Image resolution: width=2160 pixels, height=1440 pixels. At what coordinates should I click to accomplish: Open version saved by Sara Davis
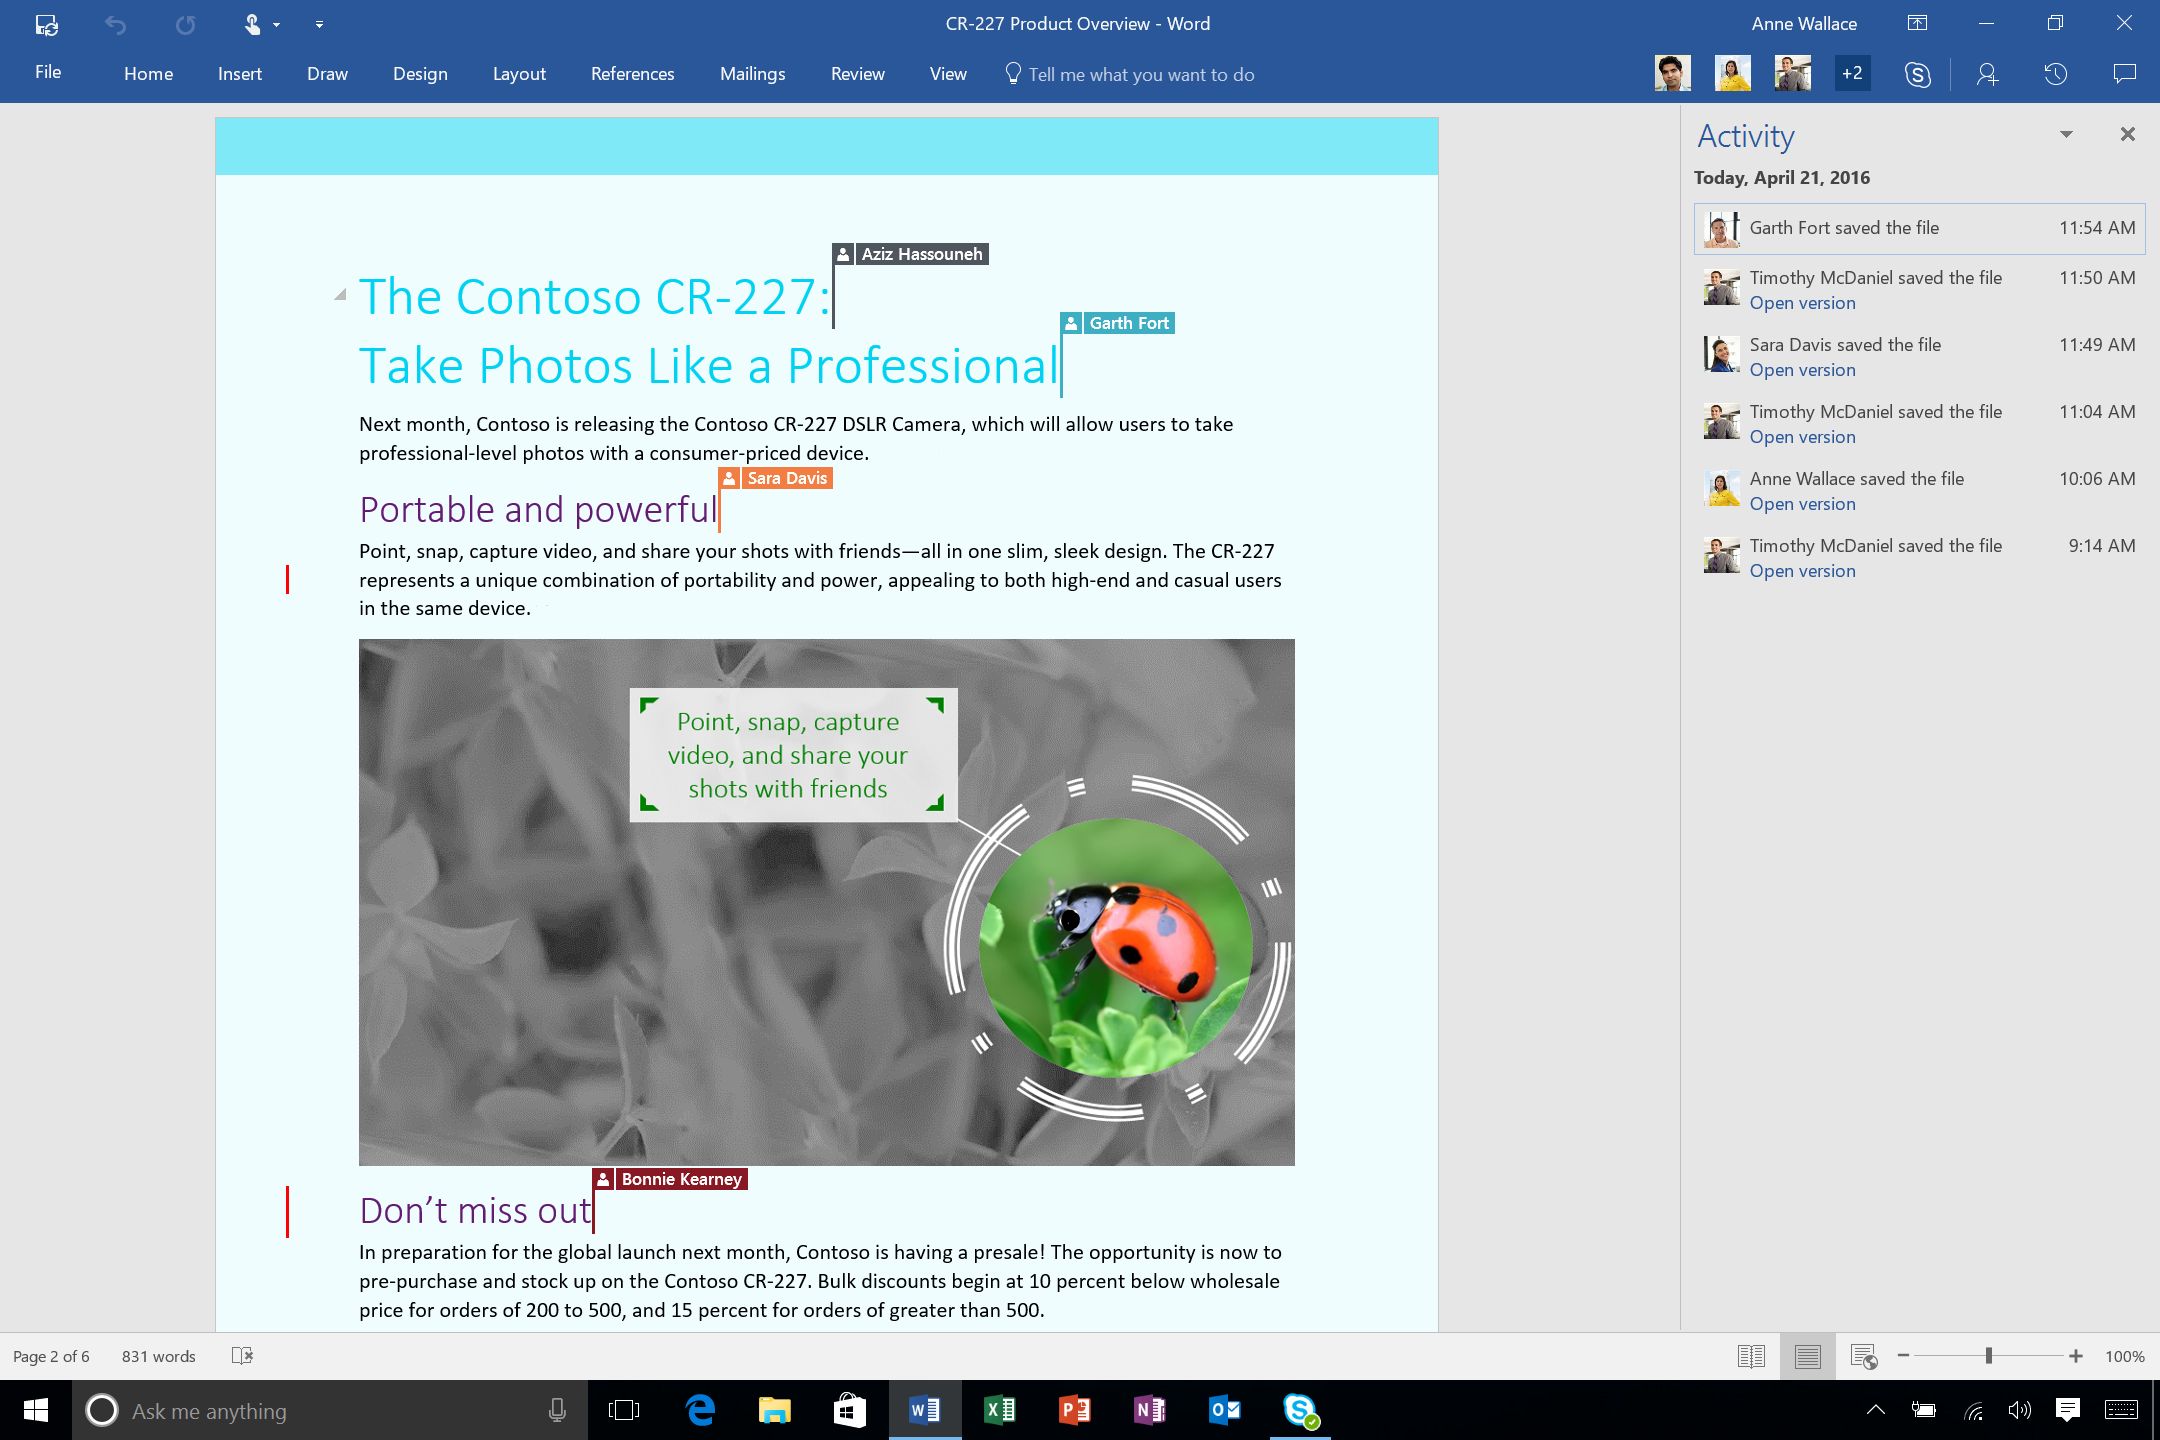click(x=1802, y=370)
